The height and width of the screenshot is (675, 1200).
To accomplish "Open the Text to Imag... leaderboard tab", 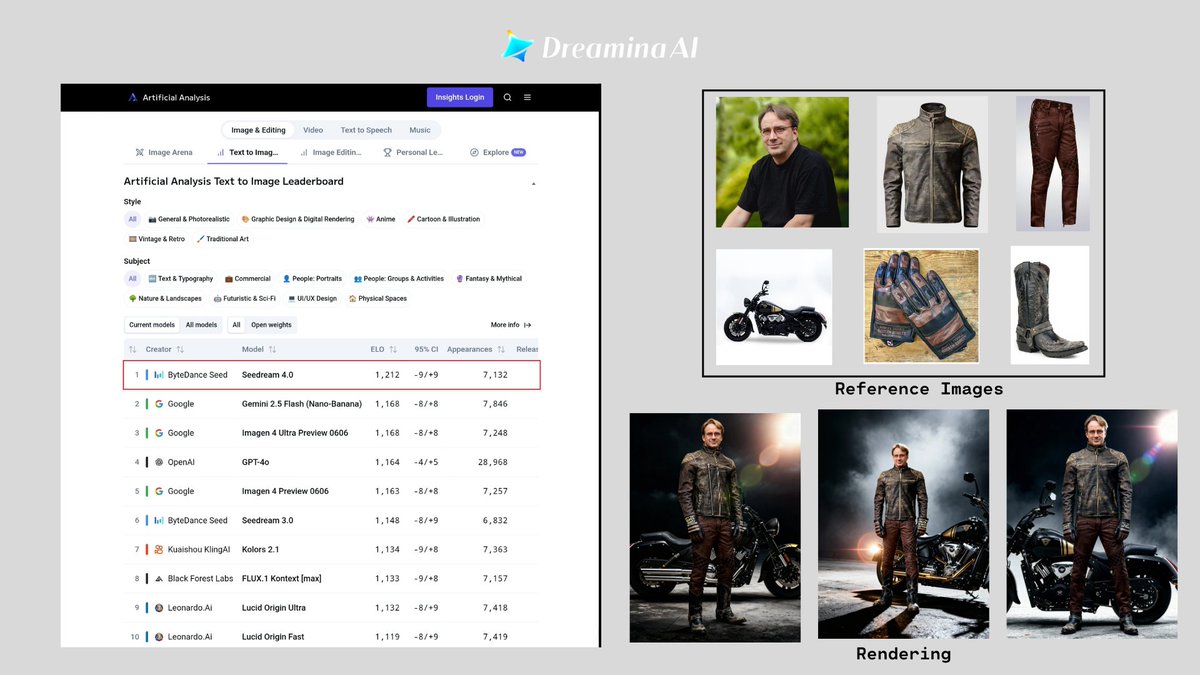I will [x=247, y=153].
